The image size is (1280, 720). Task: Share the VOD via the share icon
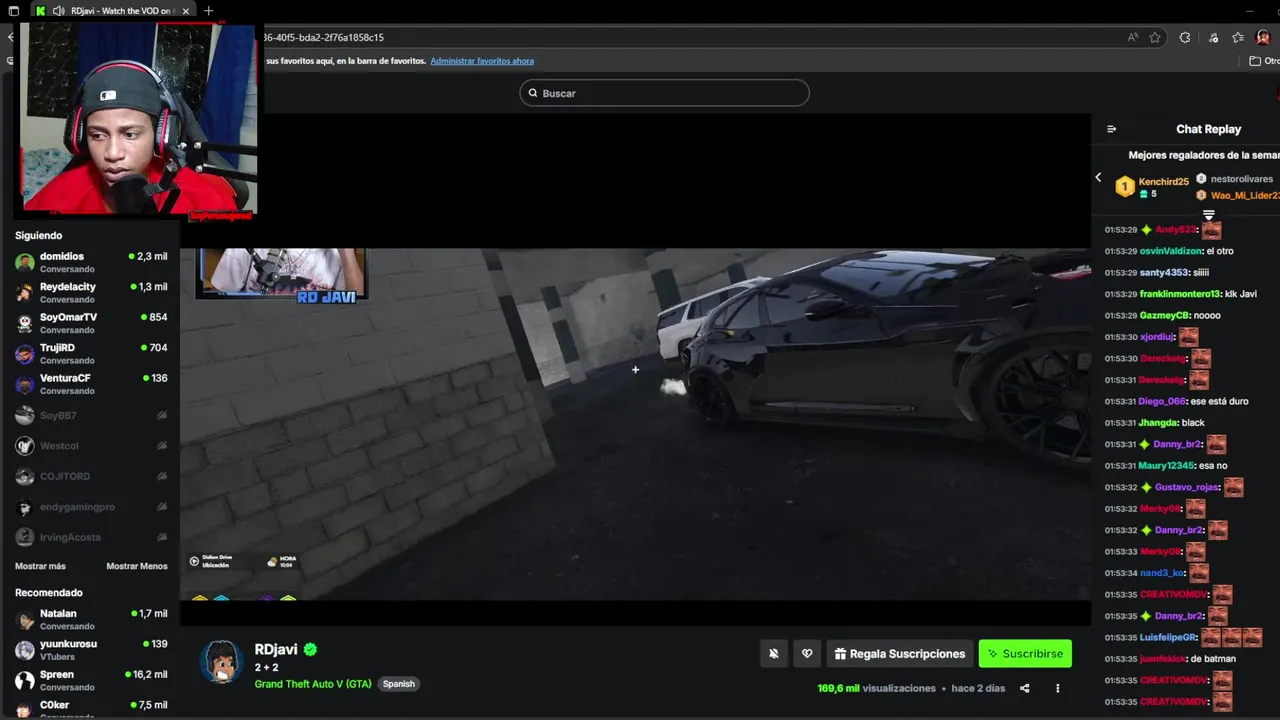click(1024, 688)
